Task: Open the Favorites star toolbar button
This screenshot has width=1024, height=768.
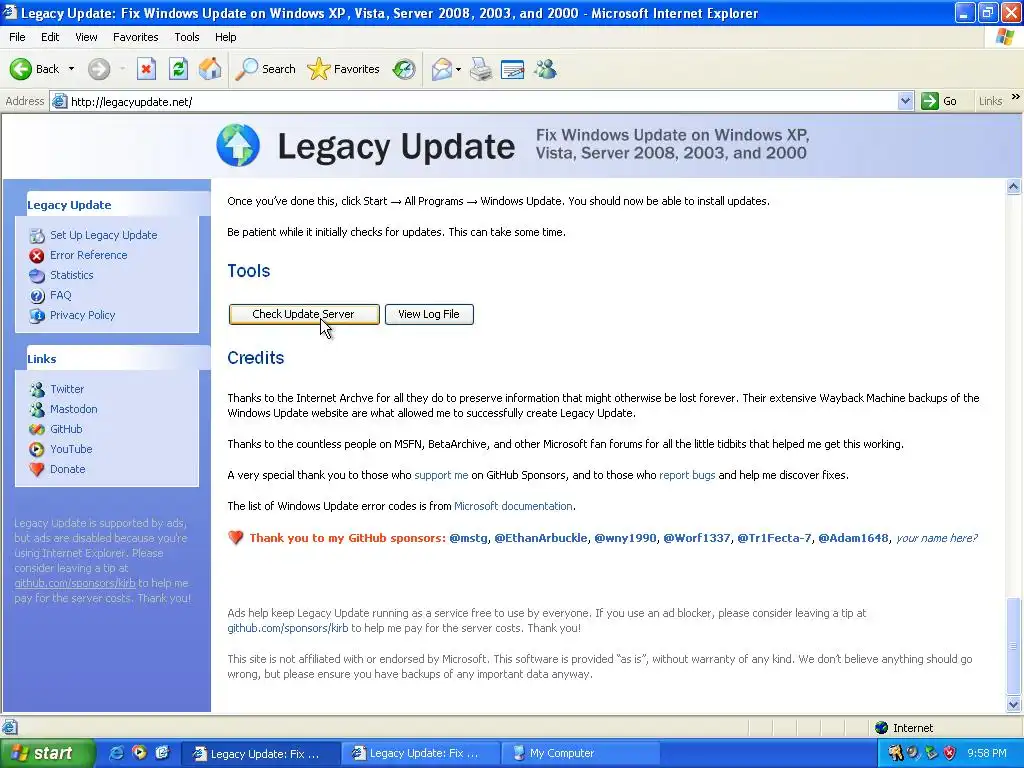Action: 344,69
